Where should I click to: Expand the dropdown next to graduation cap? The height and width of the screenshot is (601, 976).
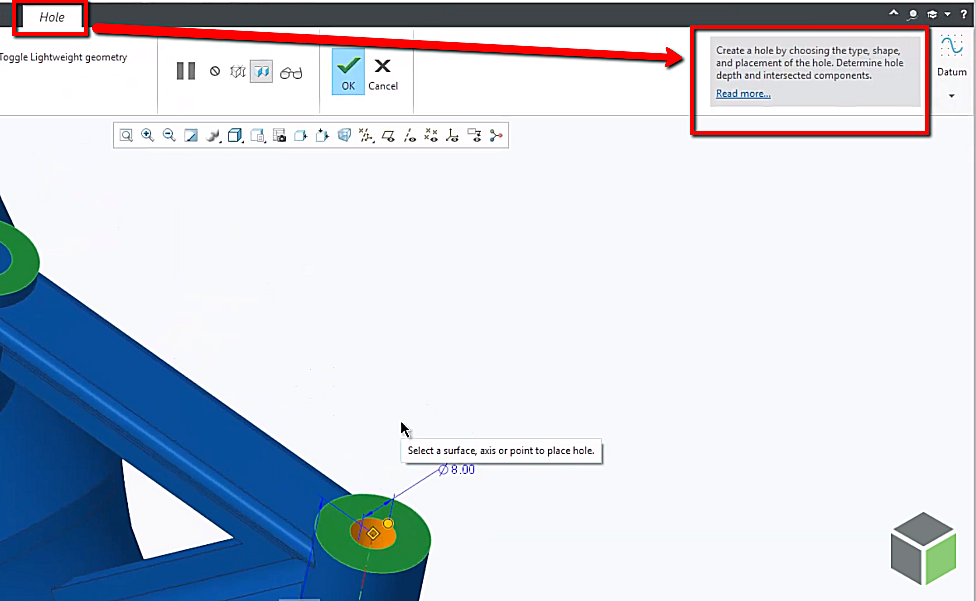947,14
